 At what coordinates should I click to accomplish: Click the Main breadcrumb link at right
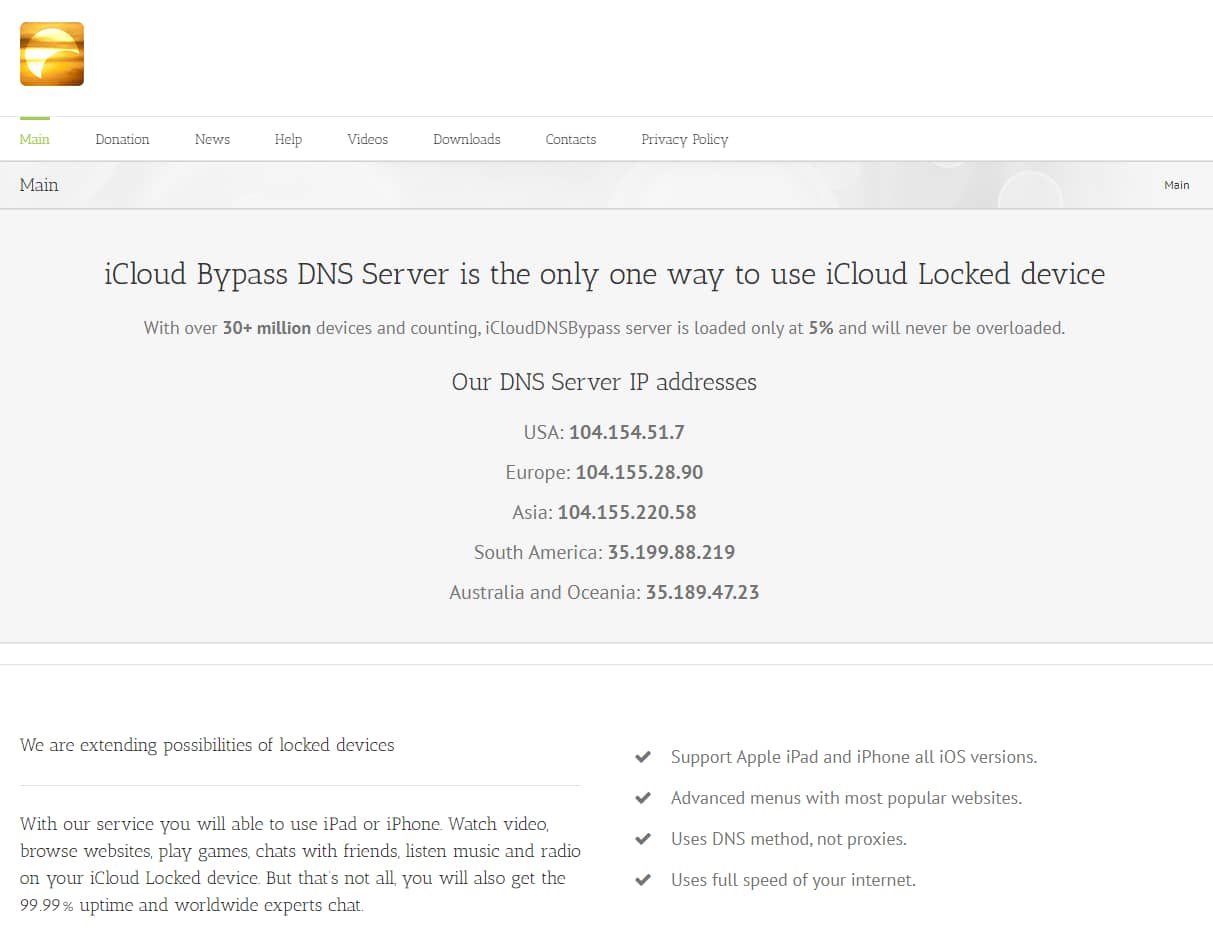click(x=1177, y=185)
